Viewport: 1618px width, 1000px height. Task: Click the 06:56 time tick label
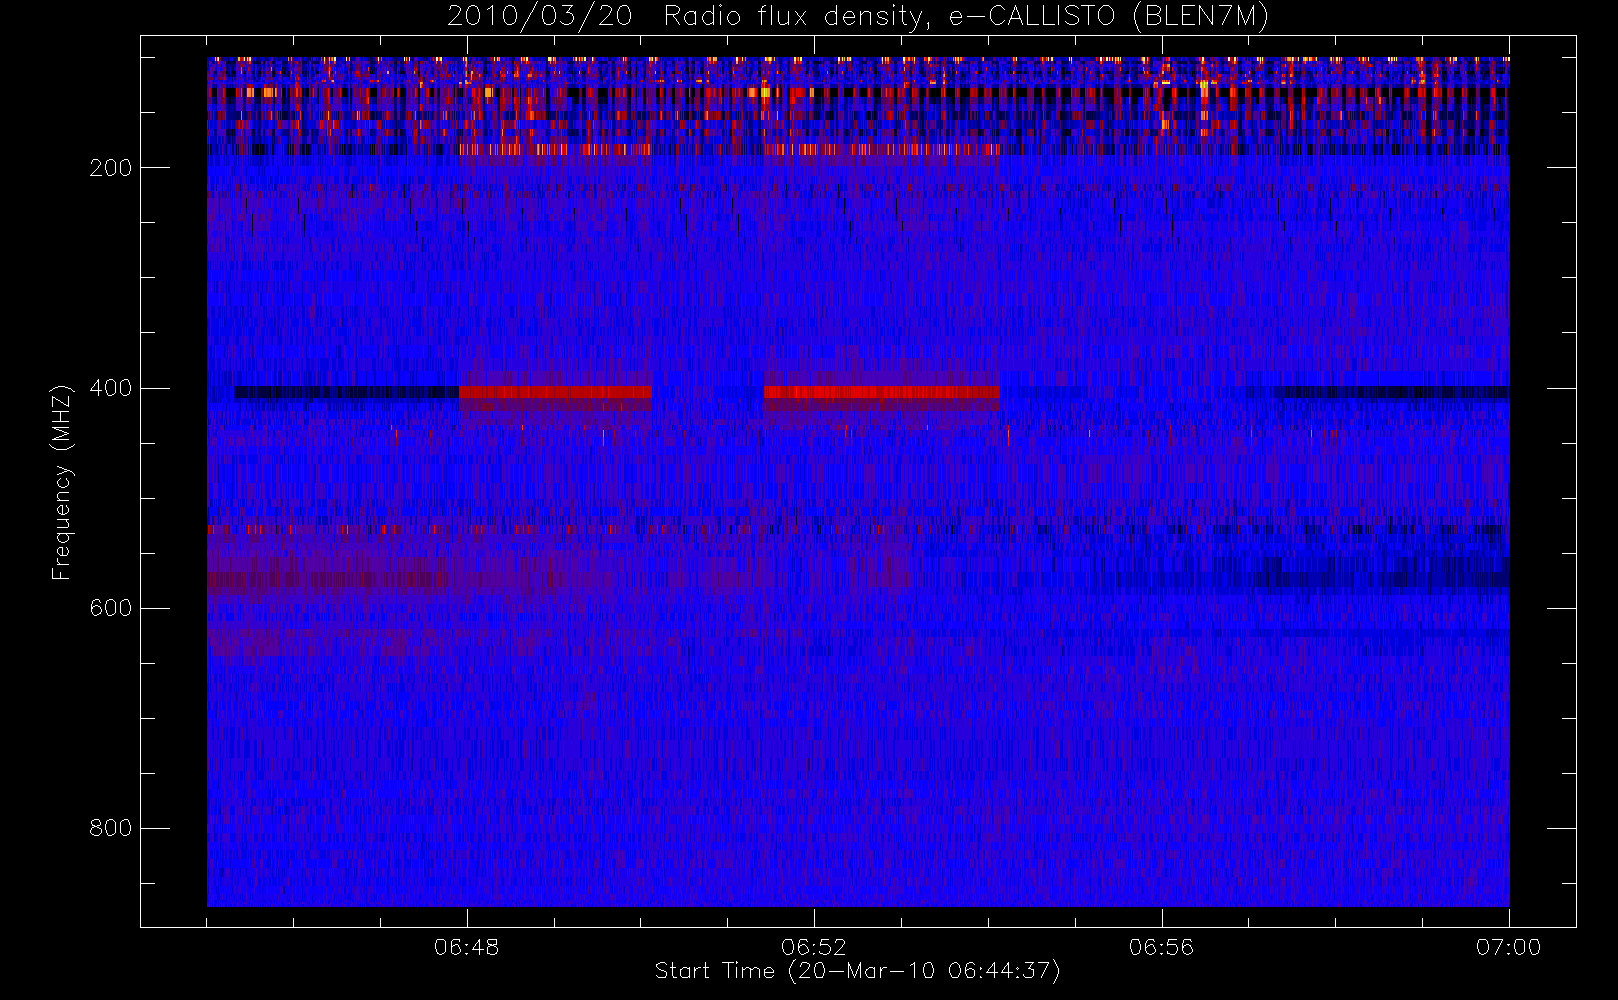tap(1162, 947)
